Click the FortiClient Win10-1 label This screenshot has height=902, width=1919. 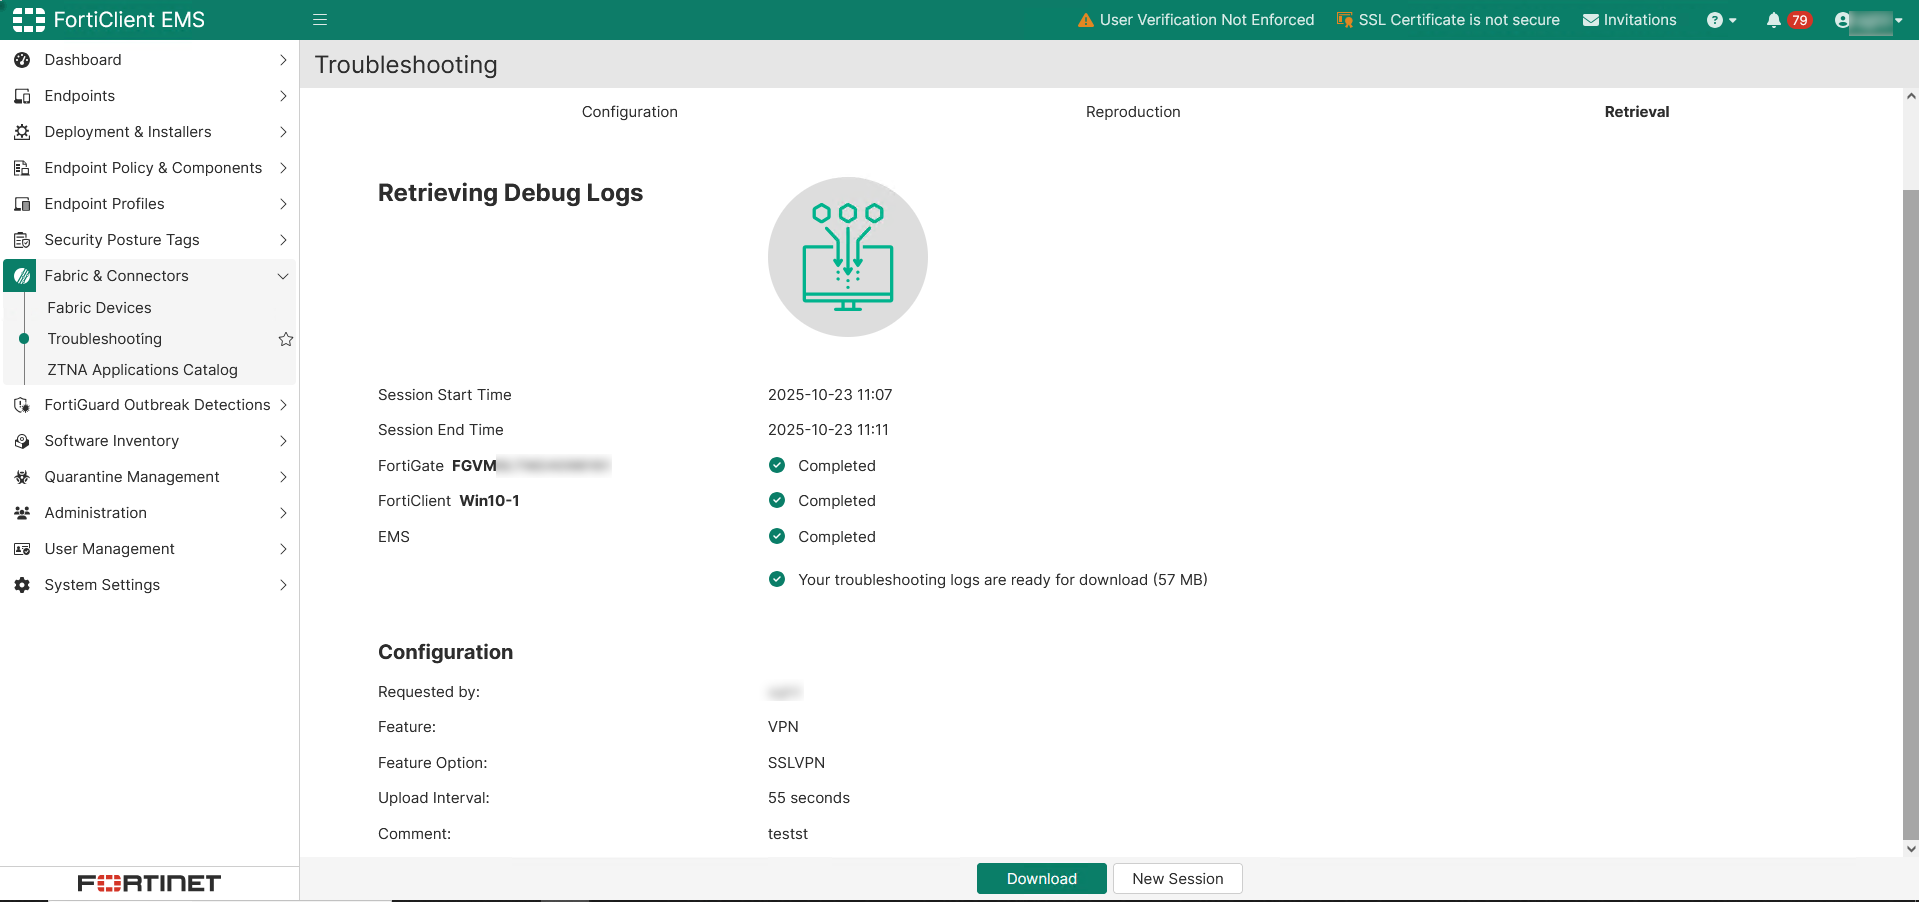click(449, 501)
